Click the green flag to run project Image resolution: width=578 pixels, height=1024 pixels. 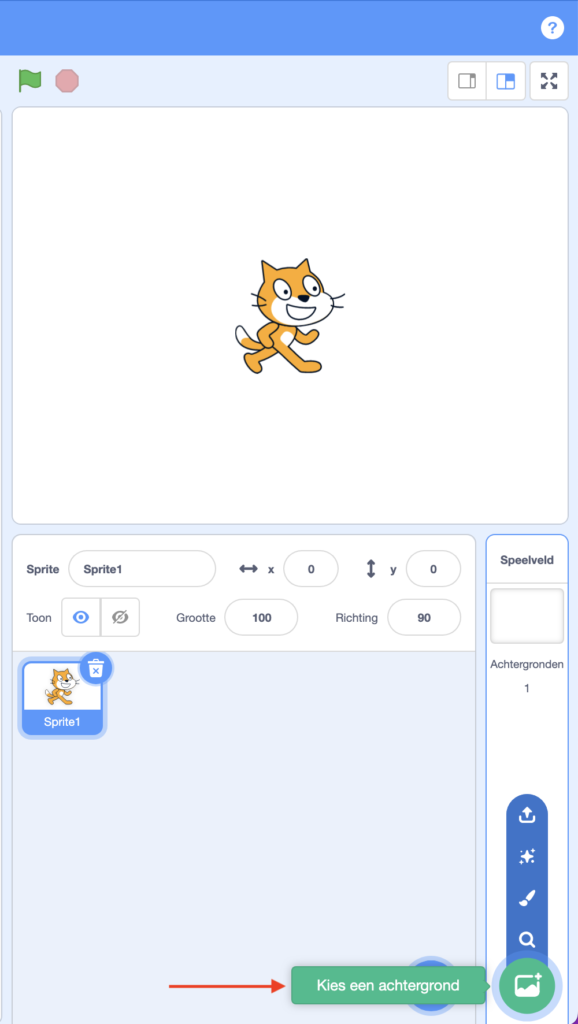(x=29, y=81)
